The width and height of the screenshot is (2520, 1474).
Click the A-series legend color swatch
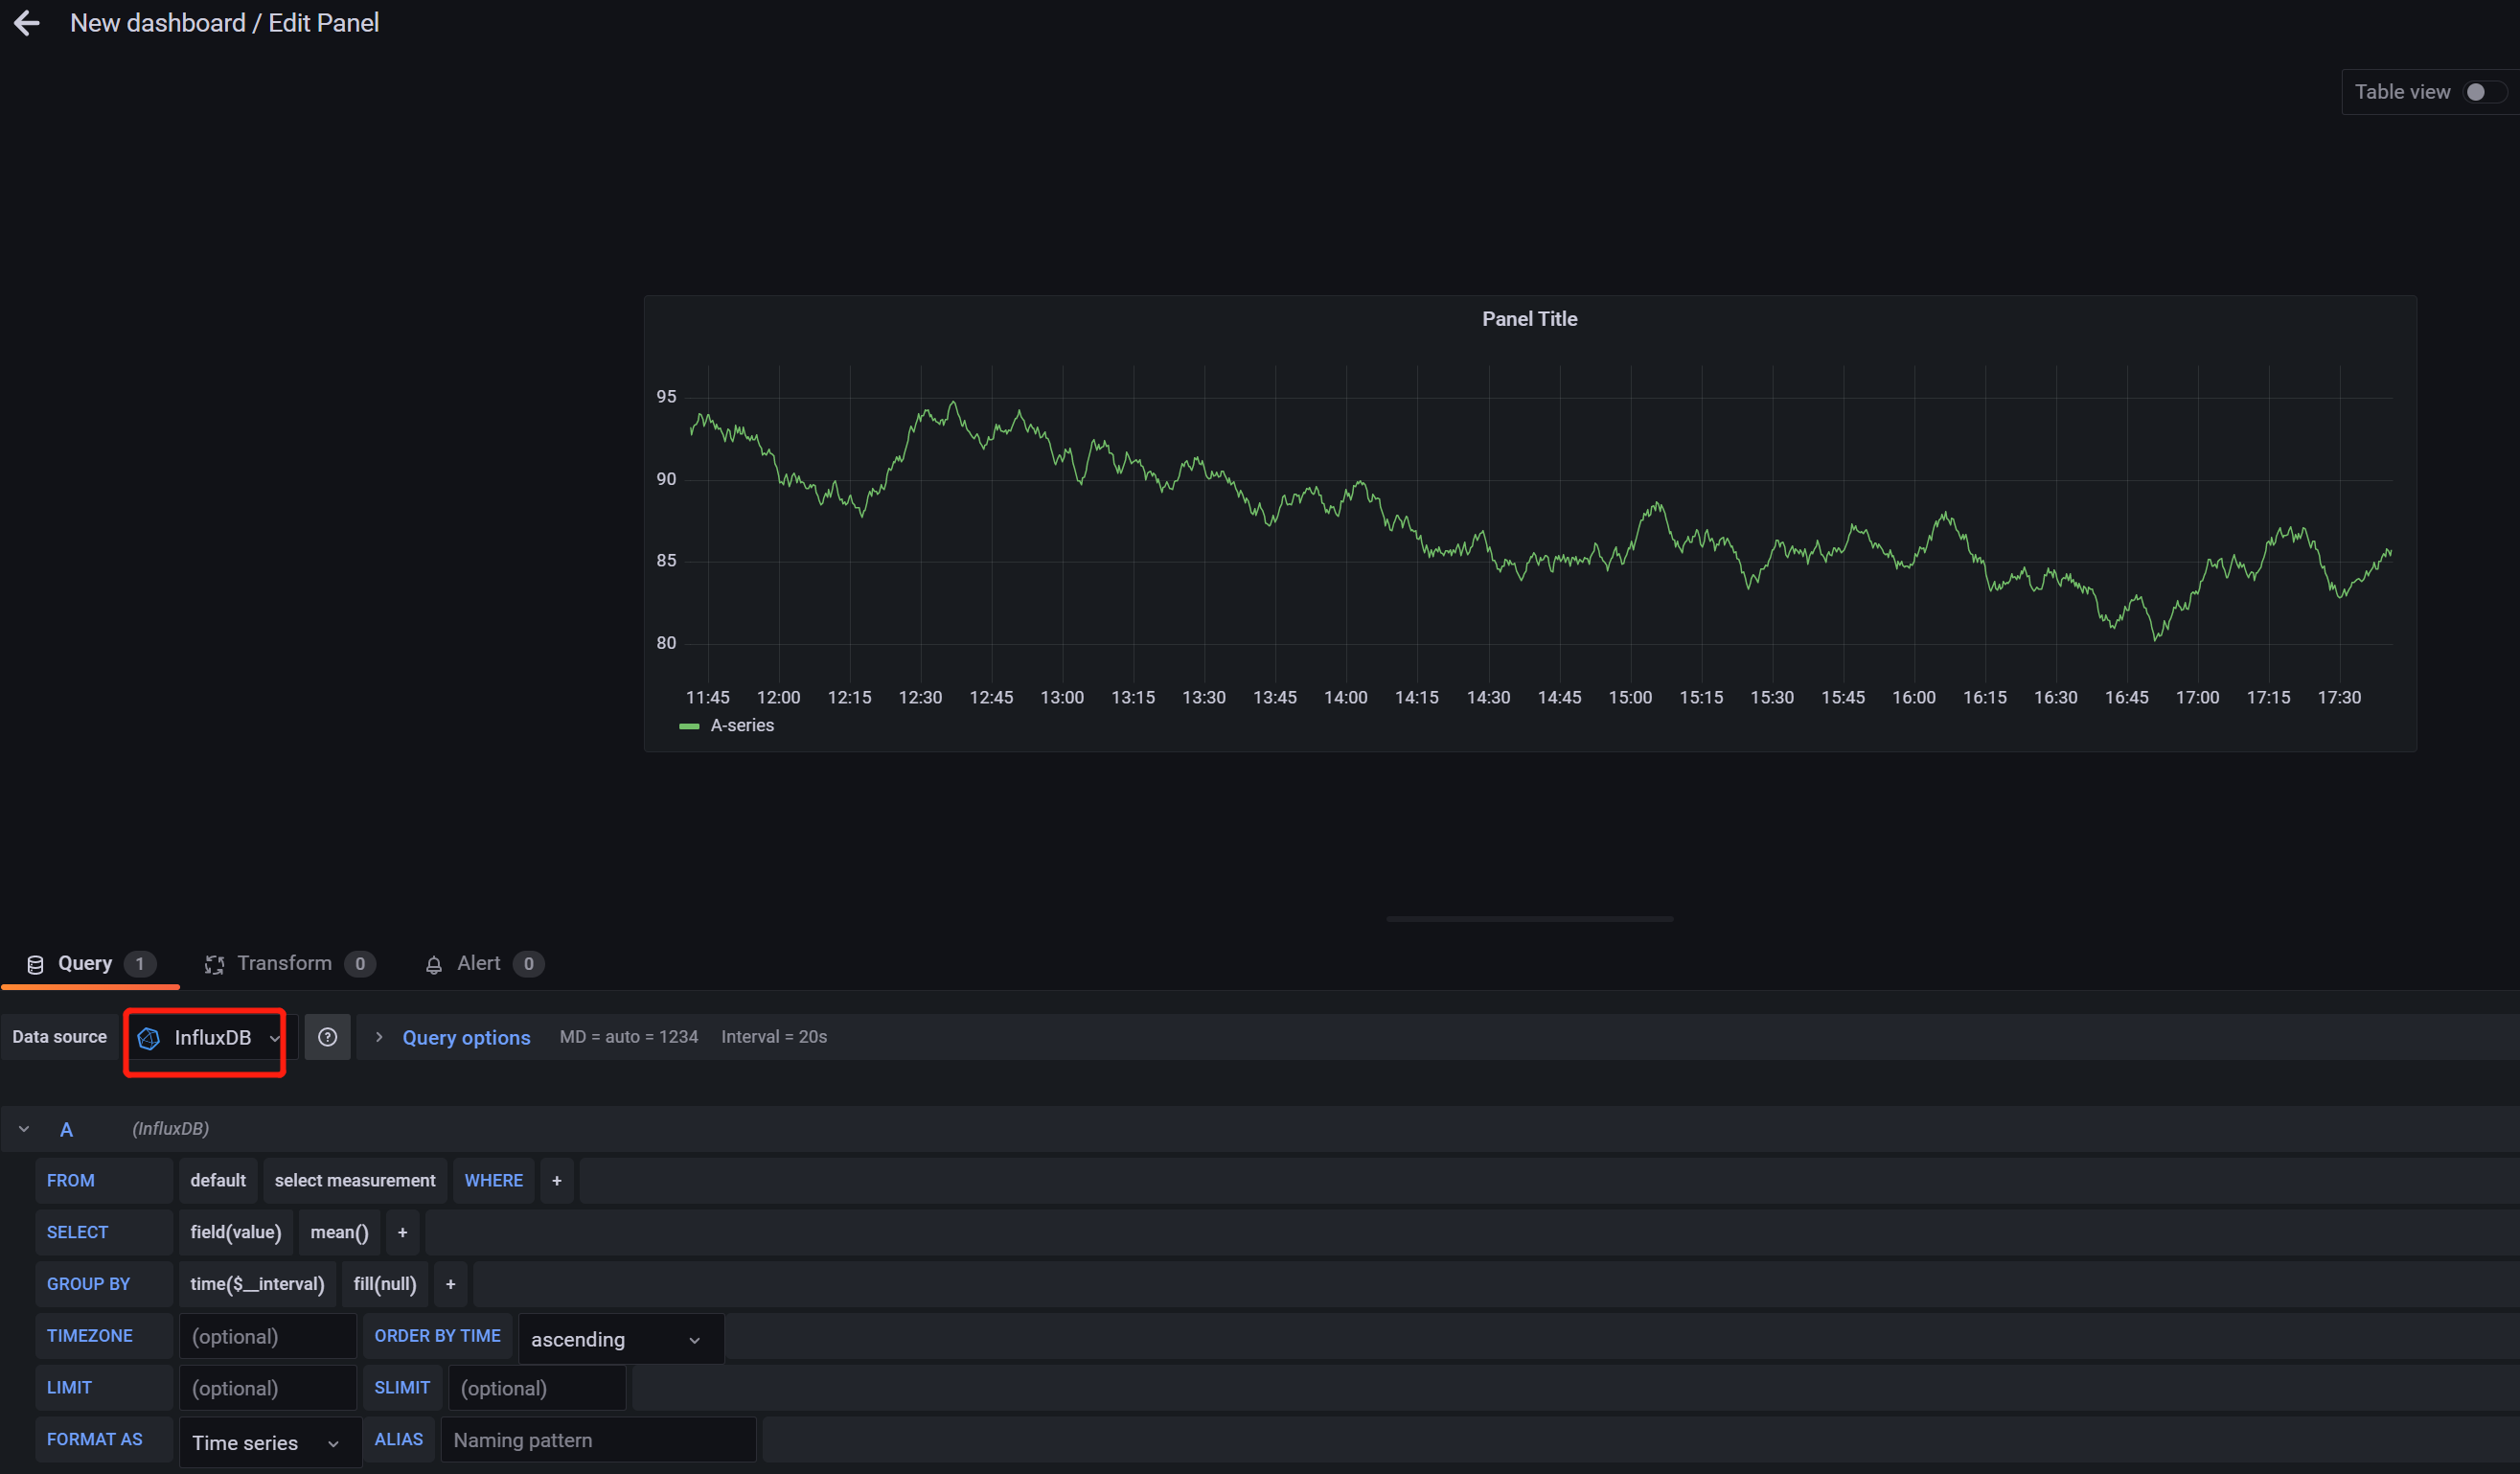pyautogui.click(x=689, y=727)
